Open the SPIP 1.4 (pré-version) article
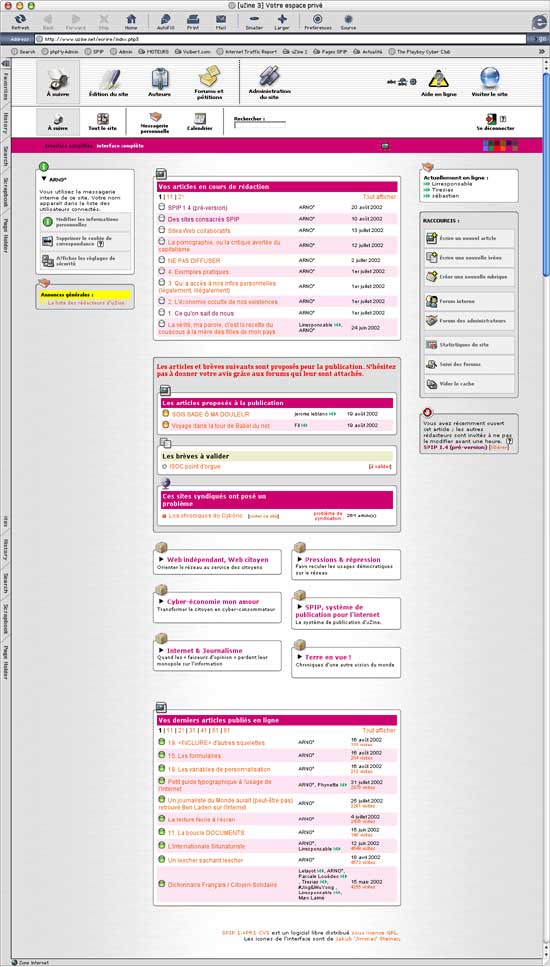Image resolution: width=550 pixels, height=967 pixels. click(x=197, y=208)
